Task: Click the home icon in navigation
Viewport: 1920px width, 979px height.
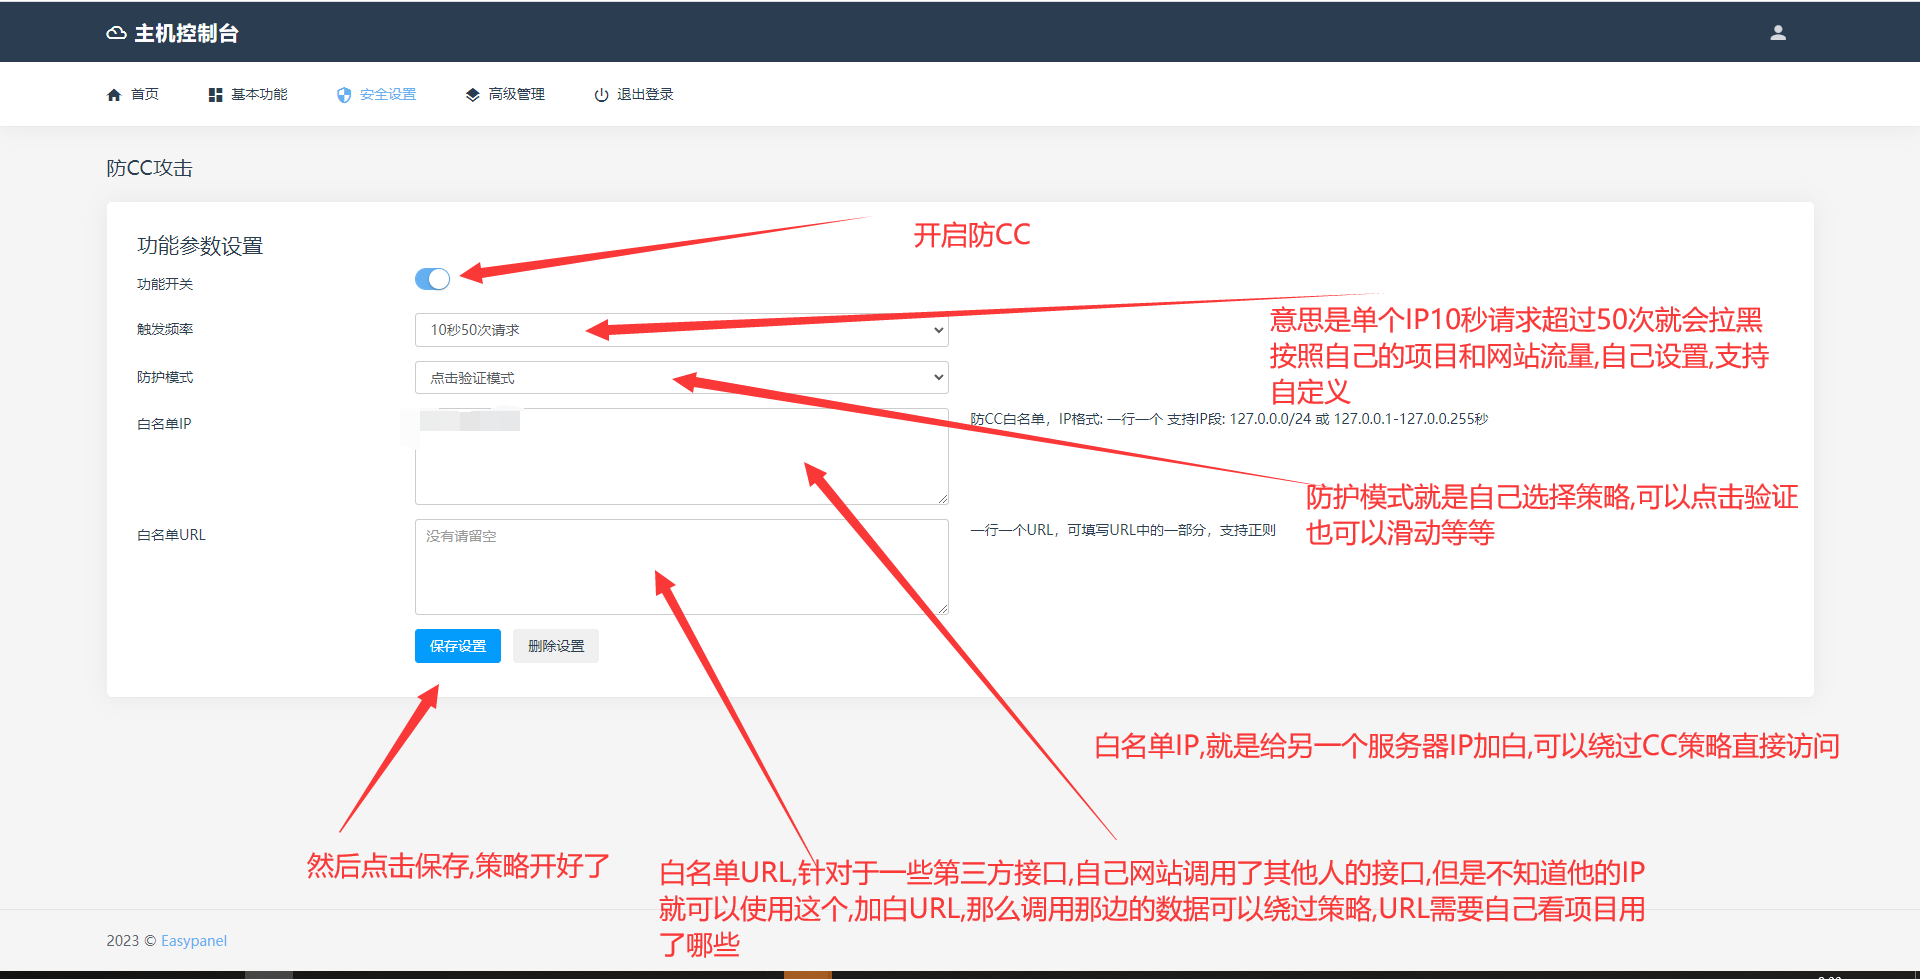Action: point(114,95)
